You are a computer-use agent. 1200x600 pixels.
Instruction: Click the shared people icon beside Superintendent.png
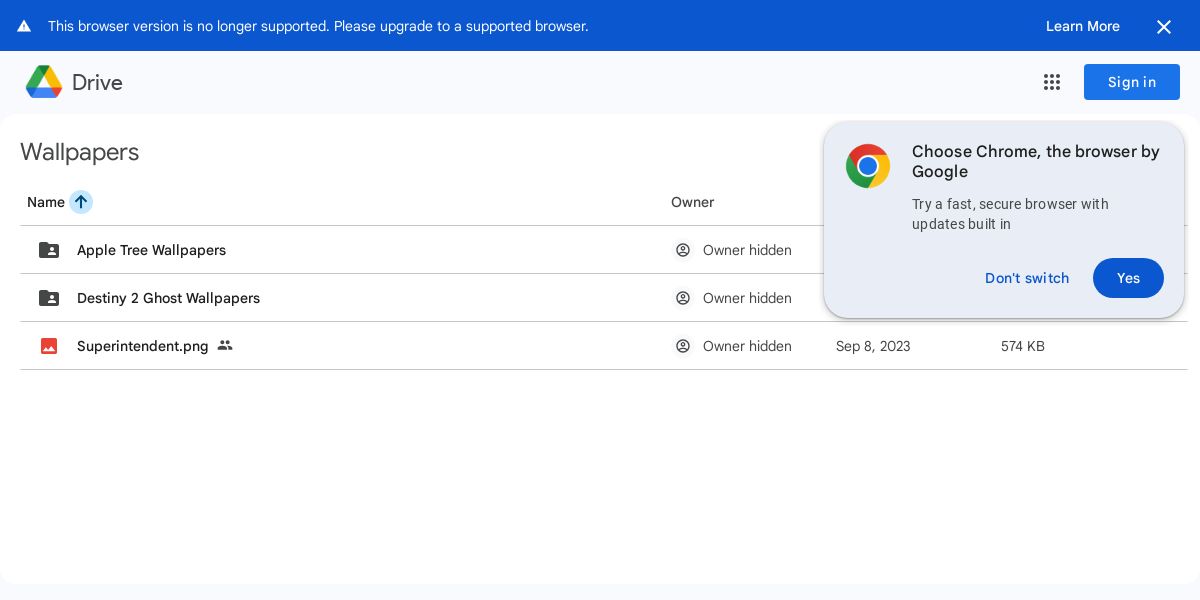coord(225,346)
